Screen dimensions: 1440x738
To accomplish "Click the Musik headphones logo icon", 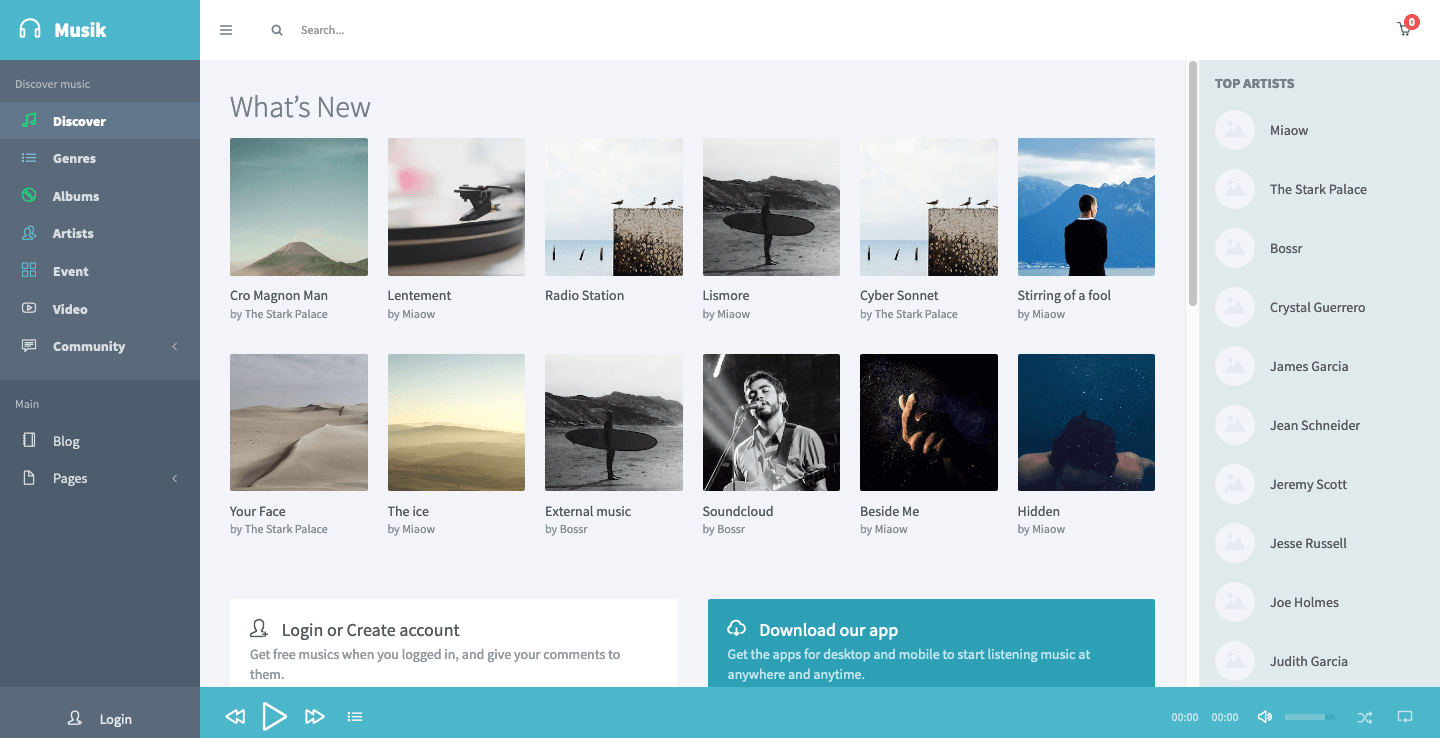I will point(30,29).
